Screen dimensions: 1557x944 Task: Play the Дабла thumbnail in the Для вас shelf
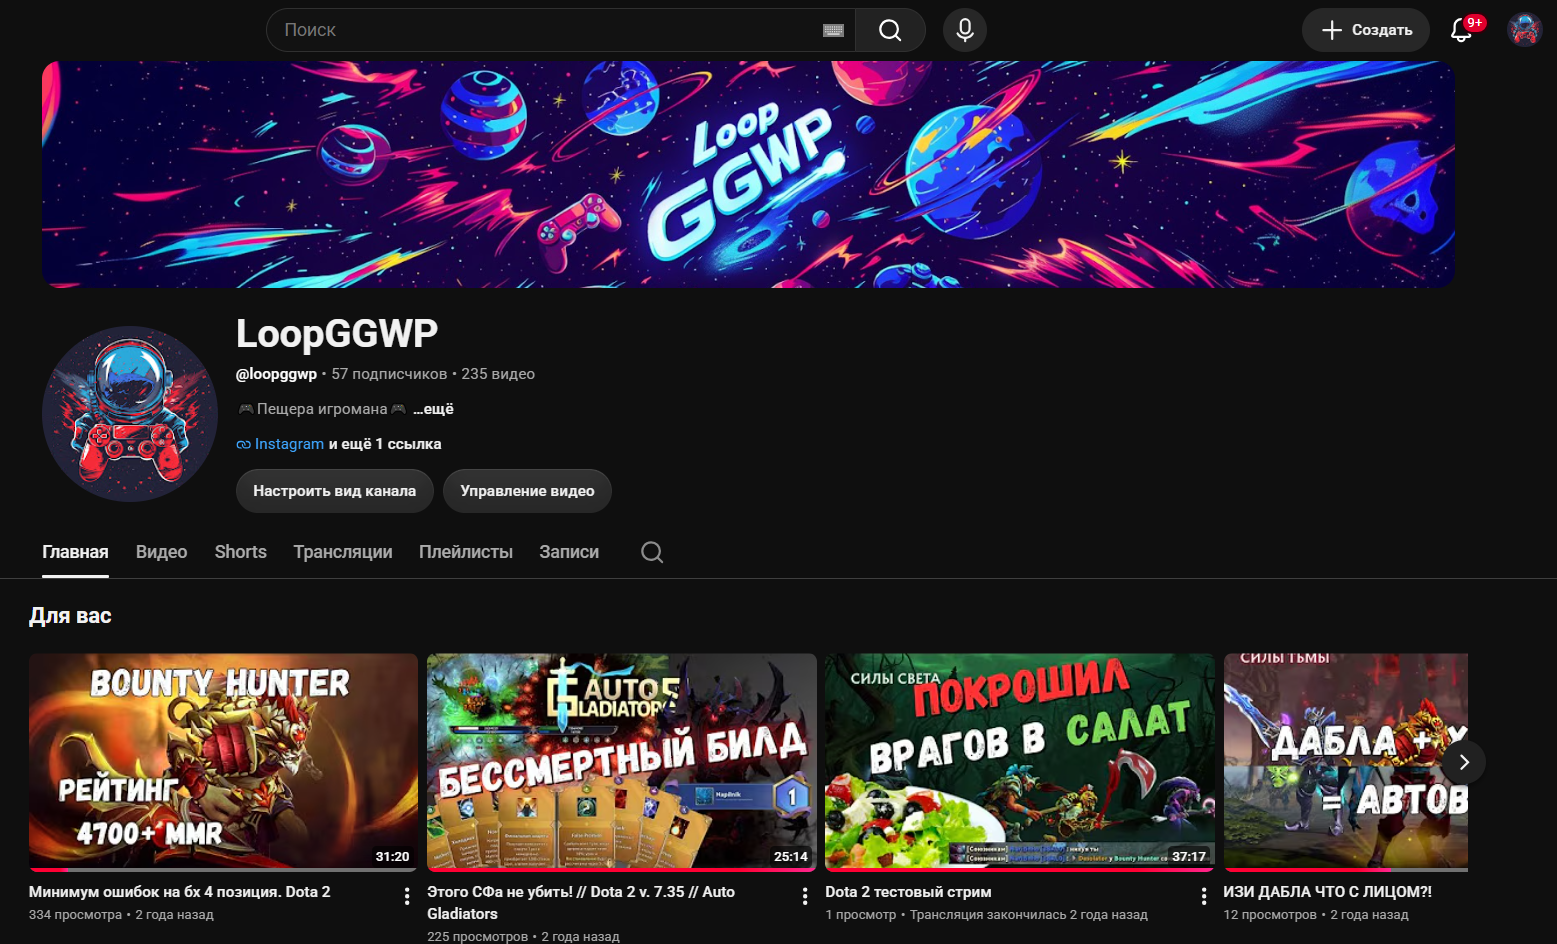(1346, 762)
